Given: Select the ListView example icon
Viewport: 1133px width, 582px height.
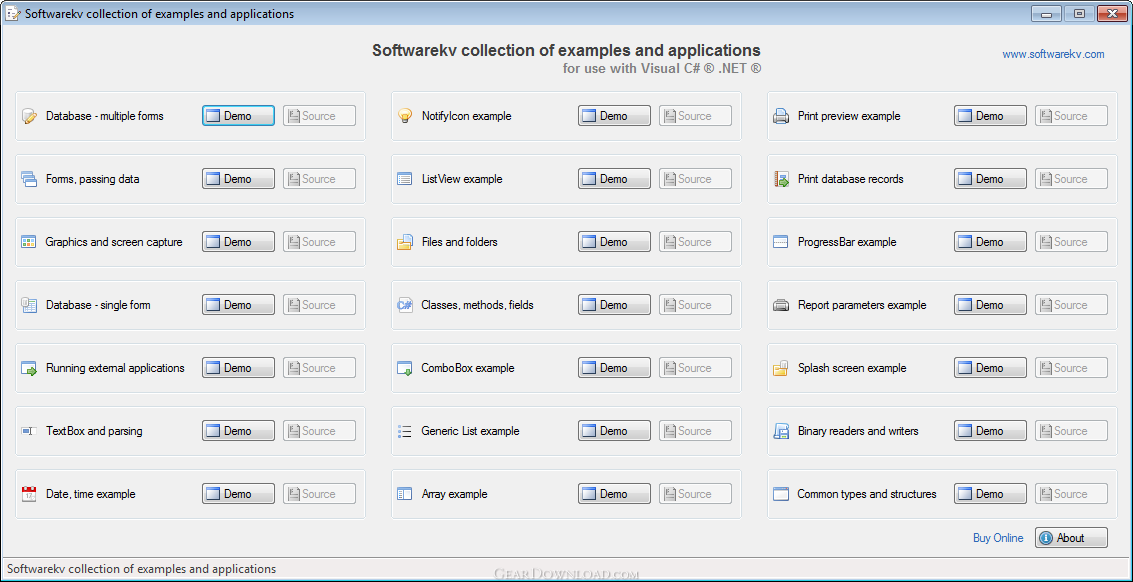Looking at the screenshot, I should pos(405,179).
